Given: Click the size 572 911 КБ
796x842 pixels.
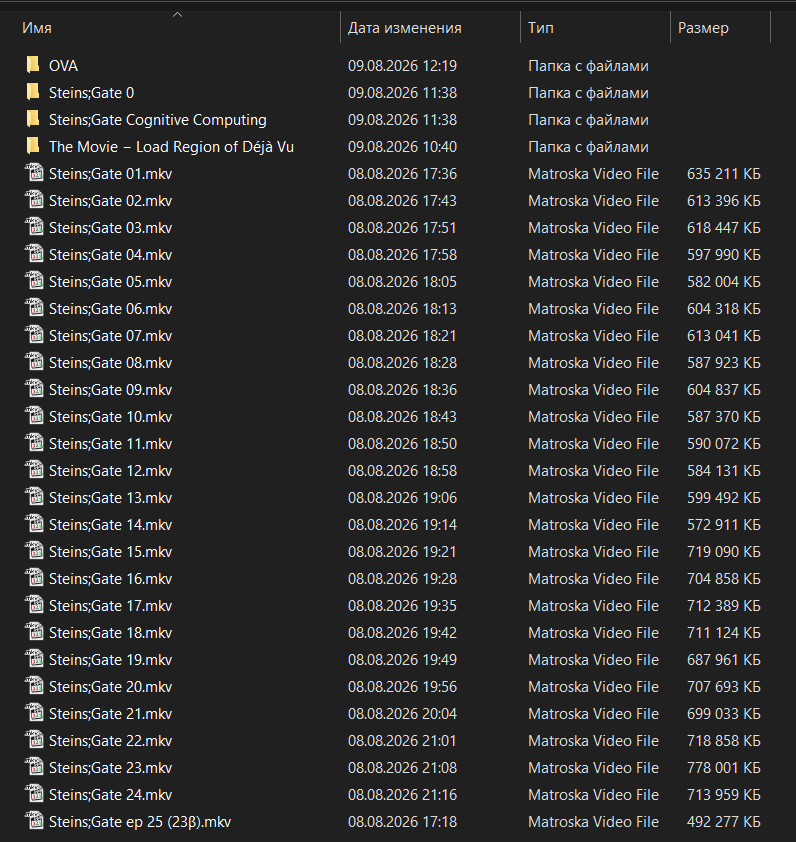Looking at the screenshot, I should pyautogui.click(x=723, y=525).
